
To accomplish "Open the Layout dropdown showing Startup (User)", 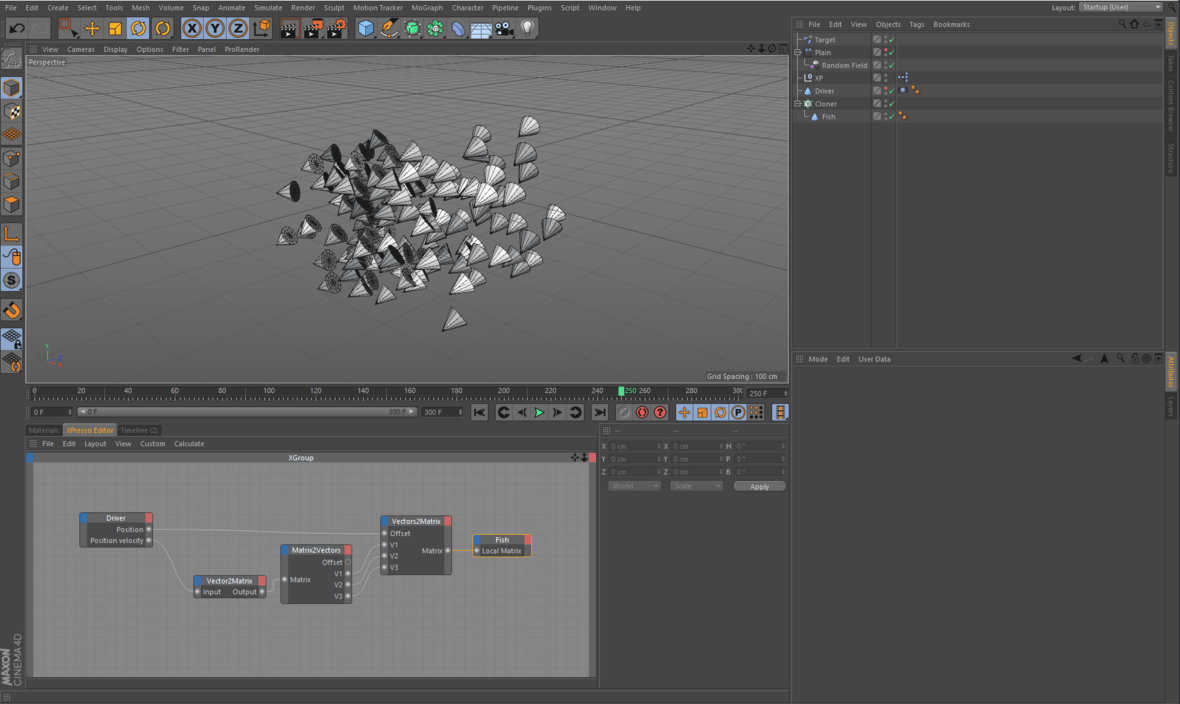I will click(x=1122, y=7).
